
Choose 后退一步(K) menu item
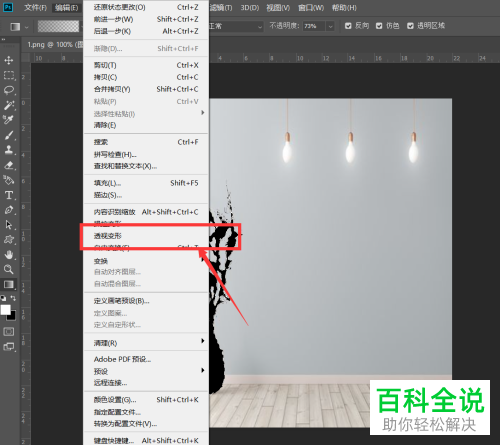click(146, 31)
